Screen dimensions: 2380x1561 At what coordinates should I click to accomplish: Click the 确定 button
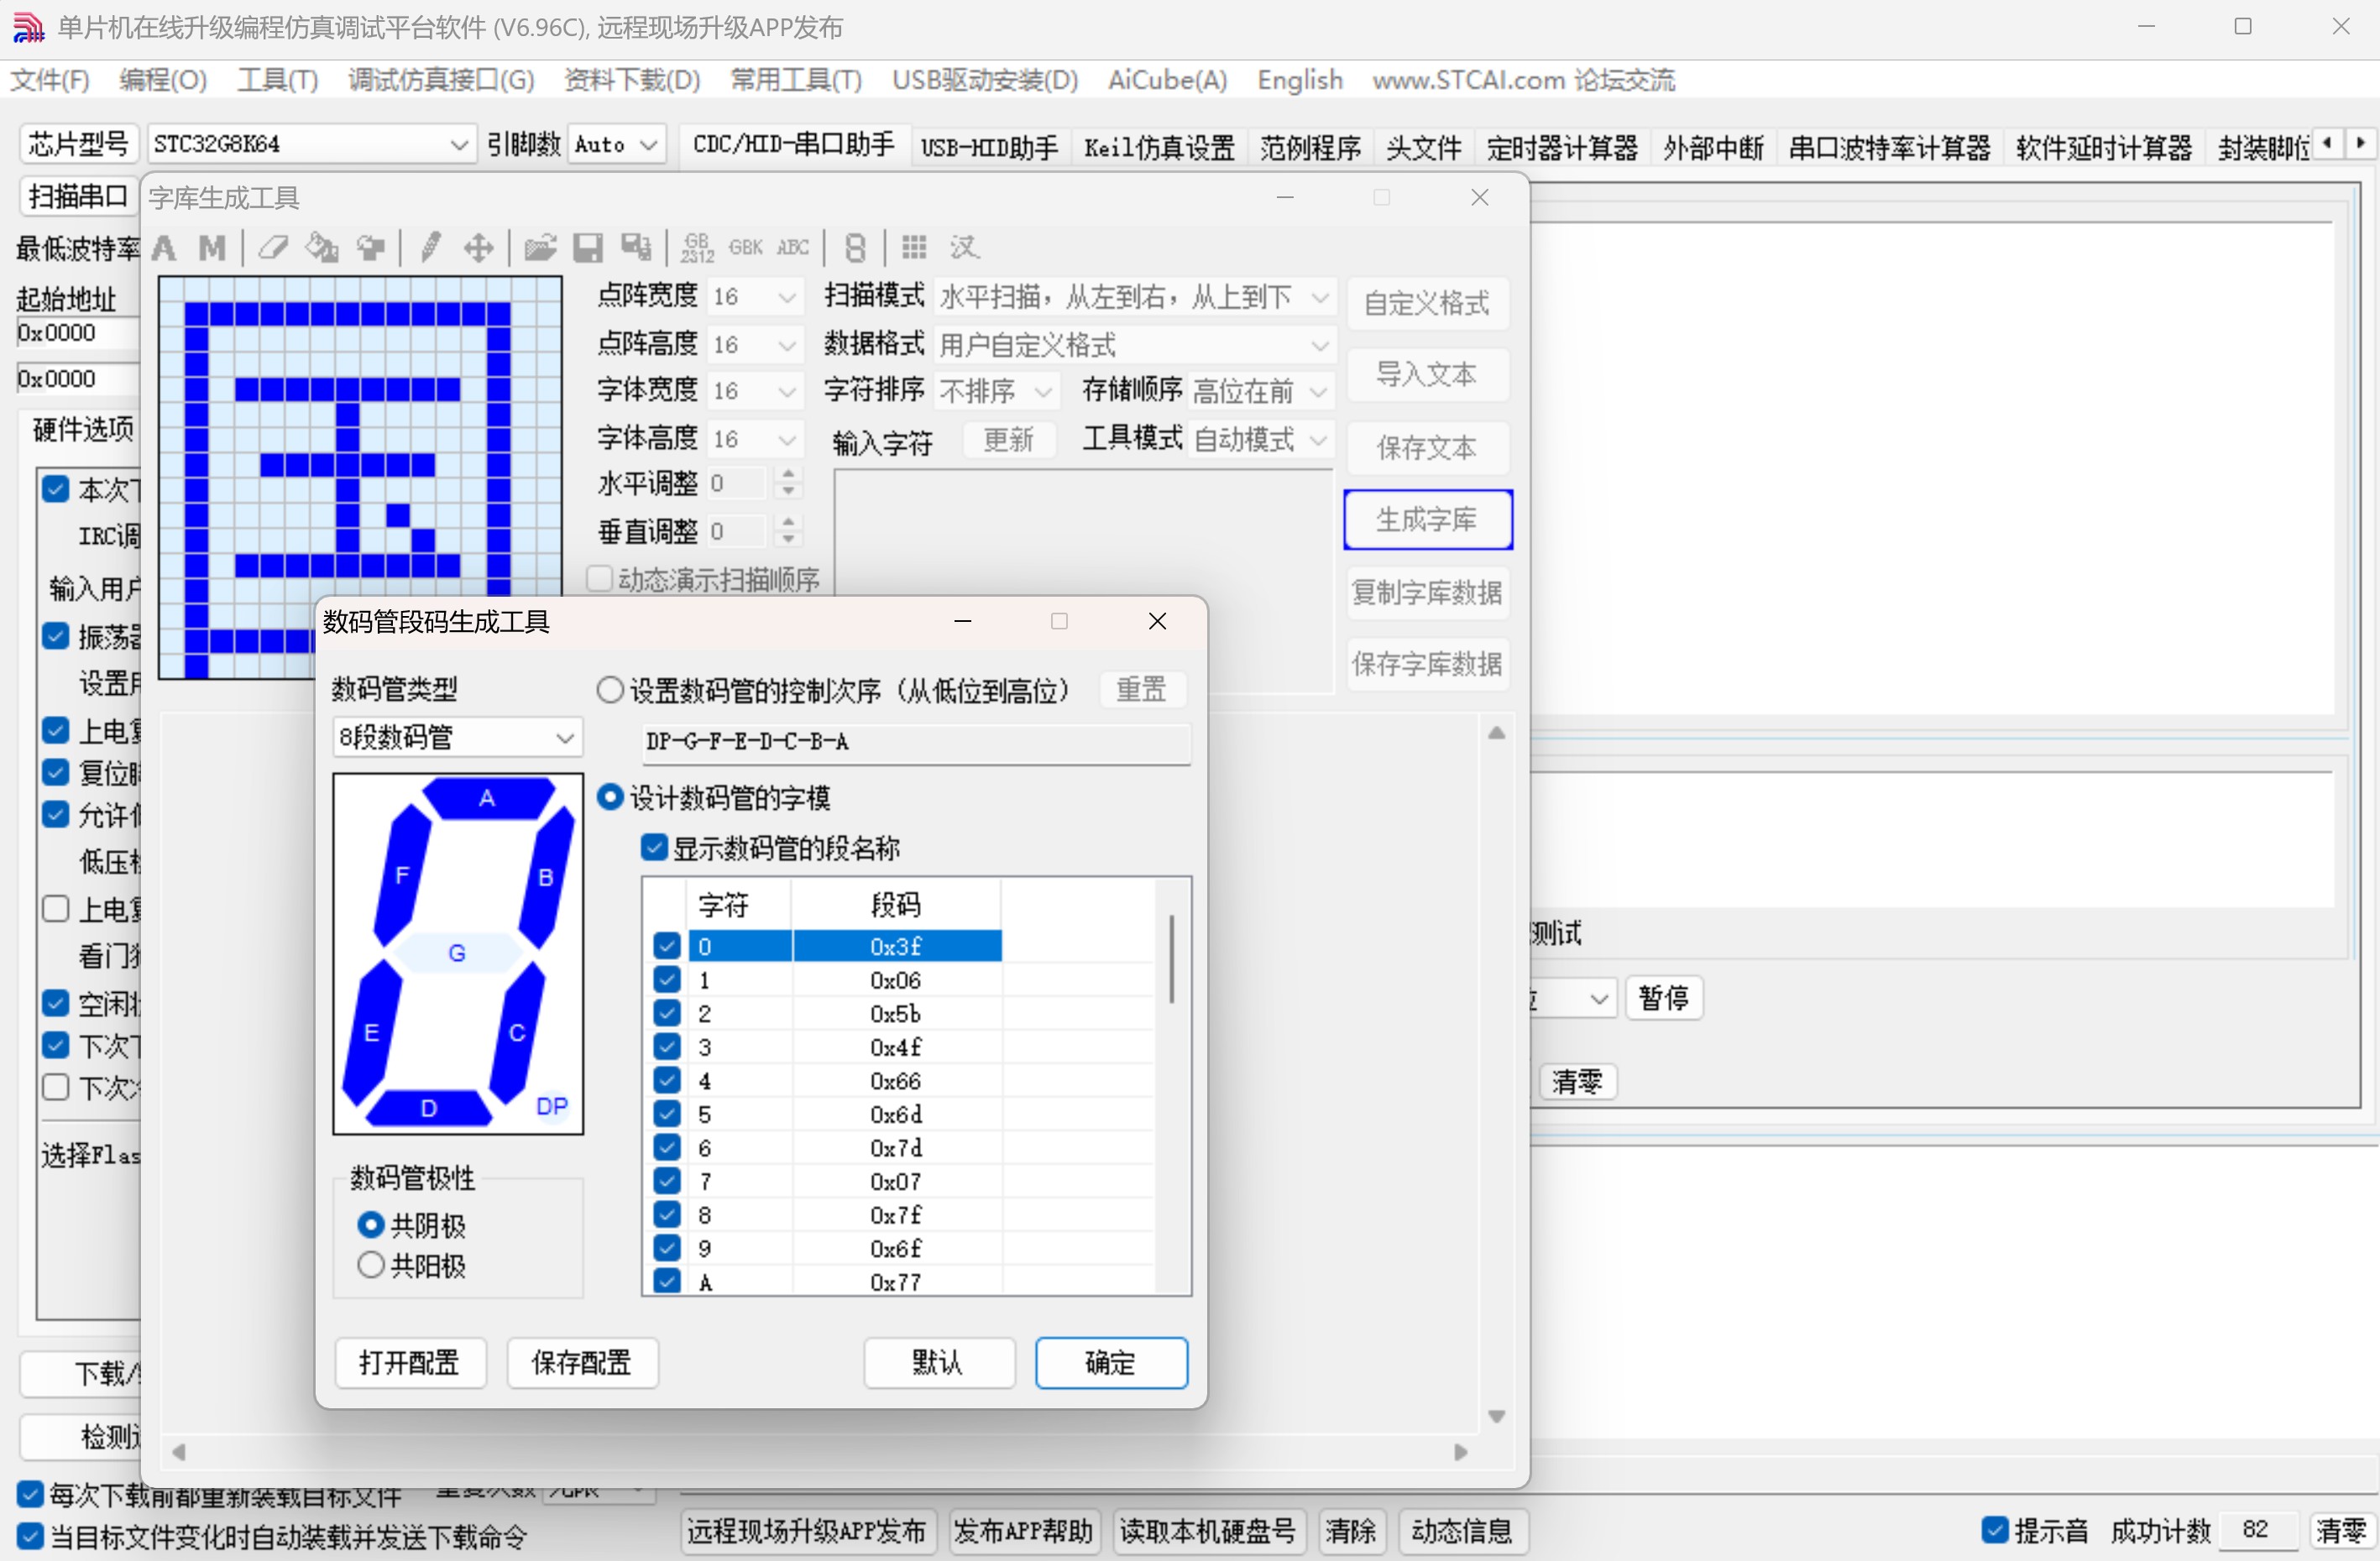tap(1110, 1362)
